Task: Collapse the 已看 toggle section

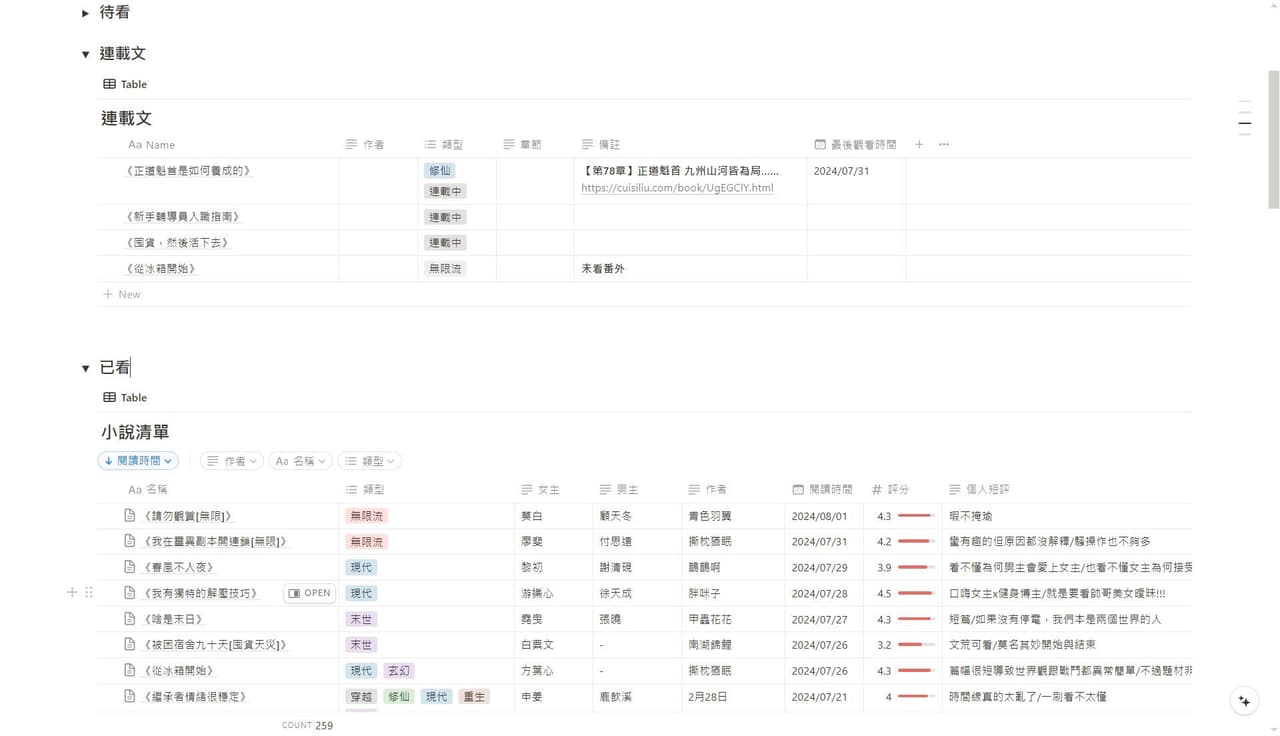Action: (86, 368)
